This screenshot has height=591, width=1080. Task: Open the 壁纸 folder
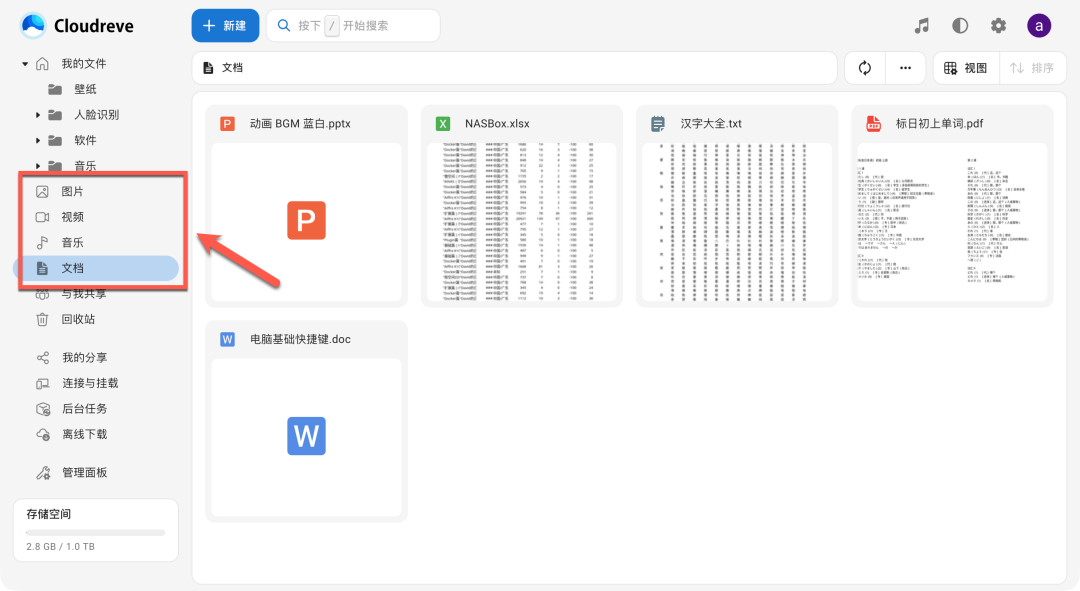tap(85, 89)
